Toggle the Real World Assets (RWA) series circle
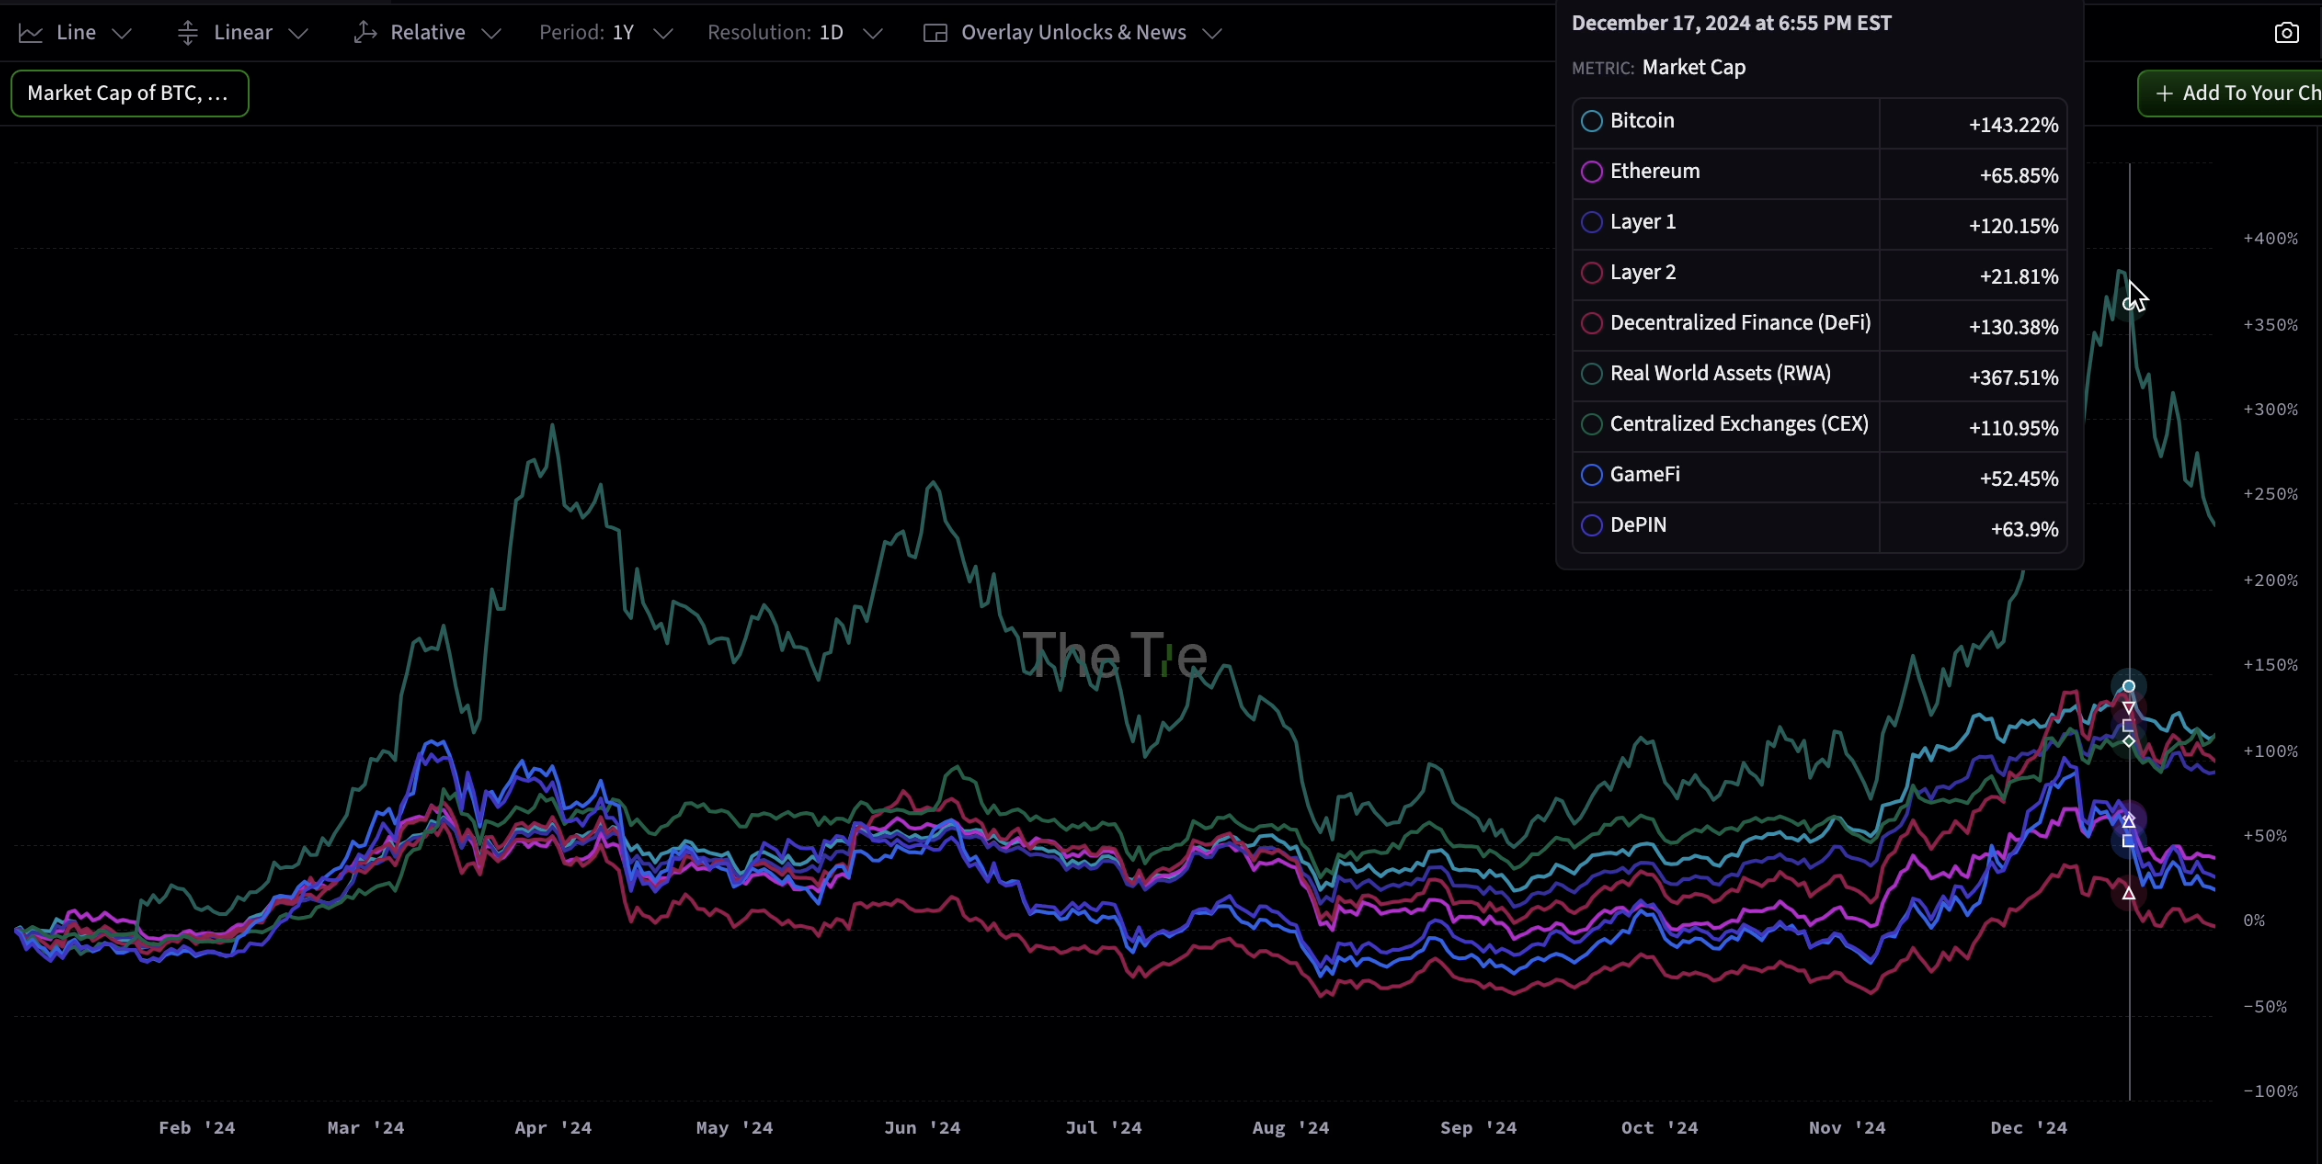Image resolution: width=2322 pixels, height=1164 pixels. coord(1592,374)
